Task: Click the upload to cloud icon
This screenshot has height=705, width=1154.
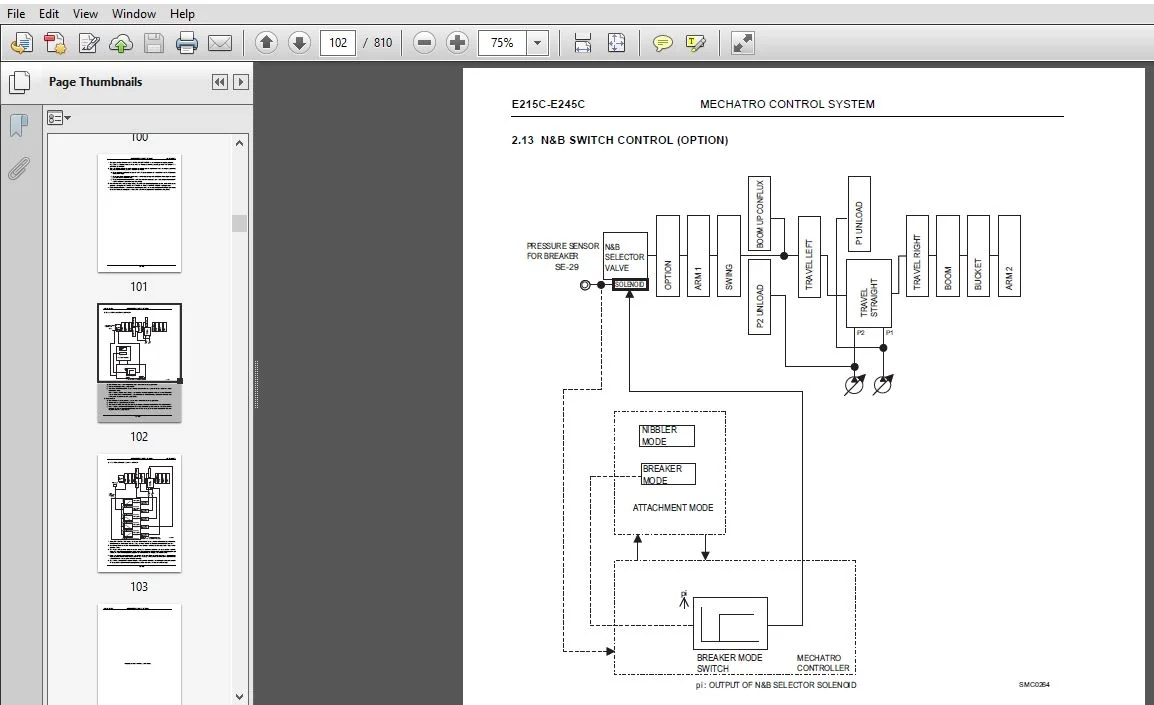Action: click(121, 43)
